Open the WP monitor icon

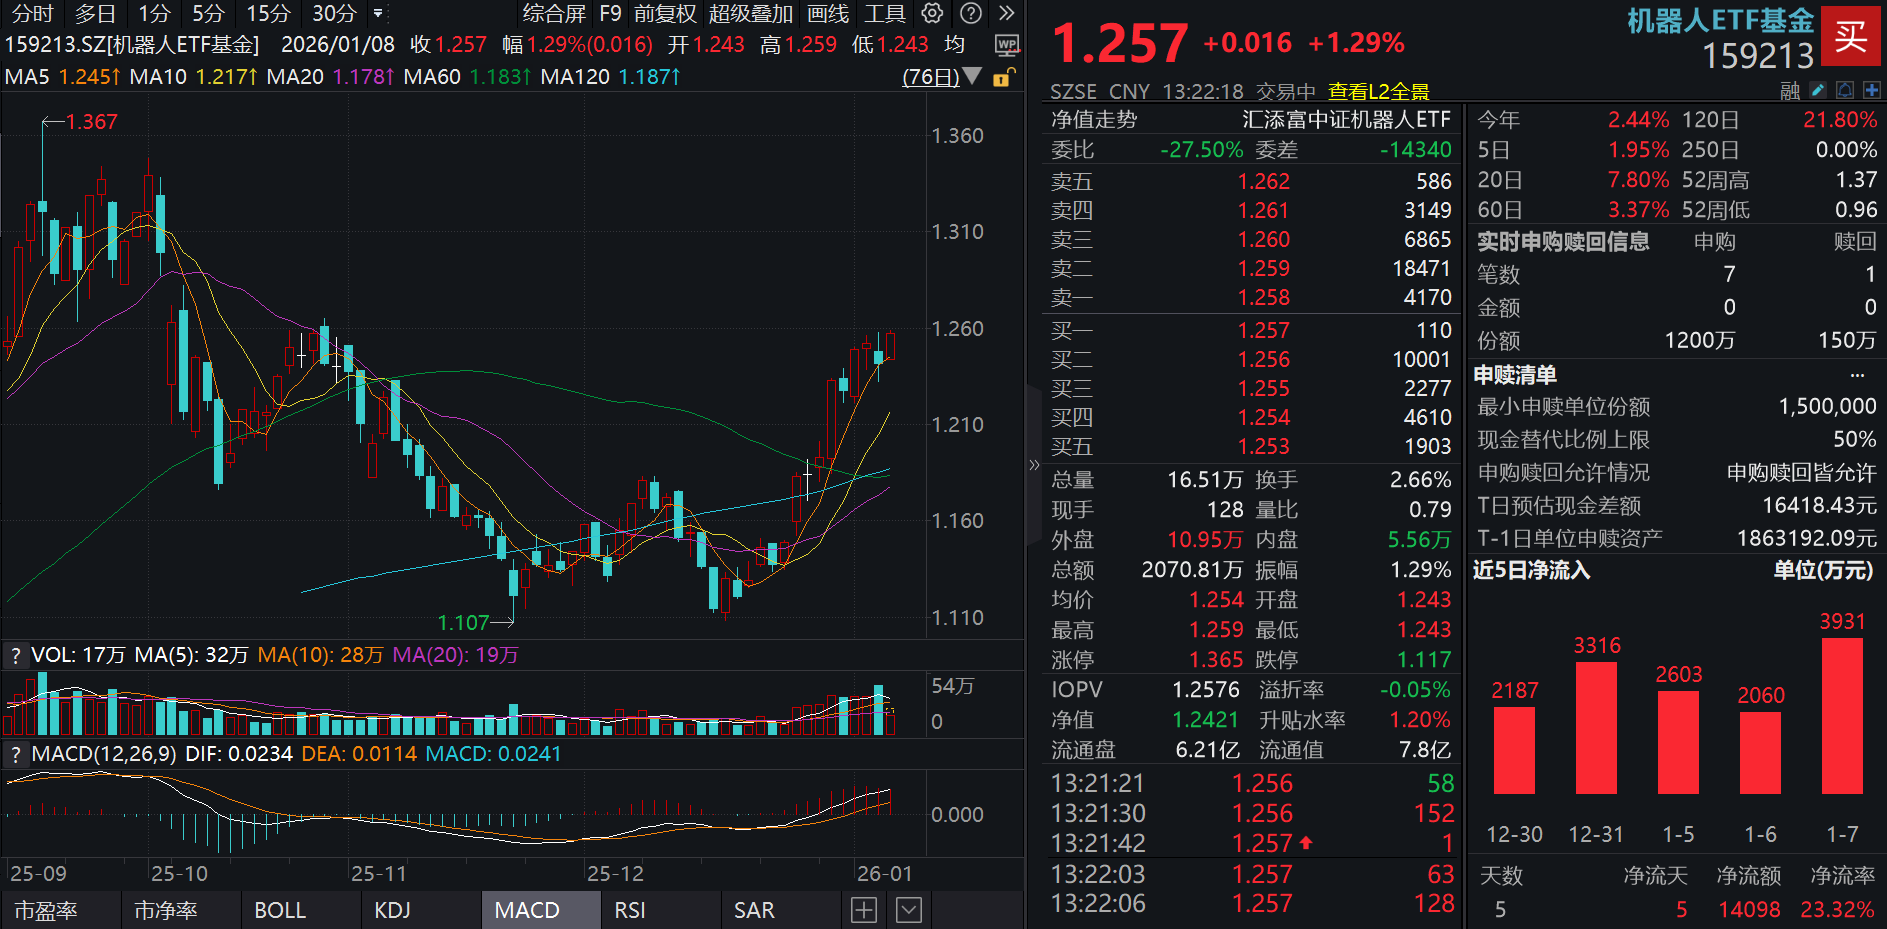click(1007, 45)
